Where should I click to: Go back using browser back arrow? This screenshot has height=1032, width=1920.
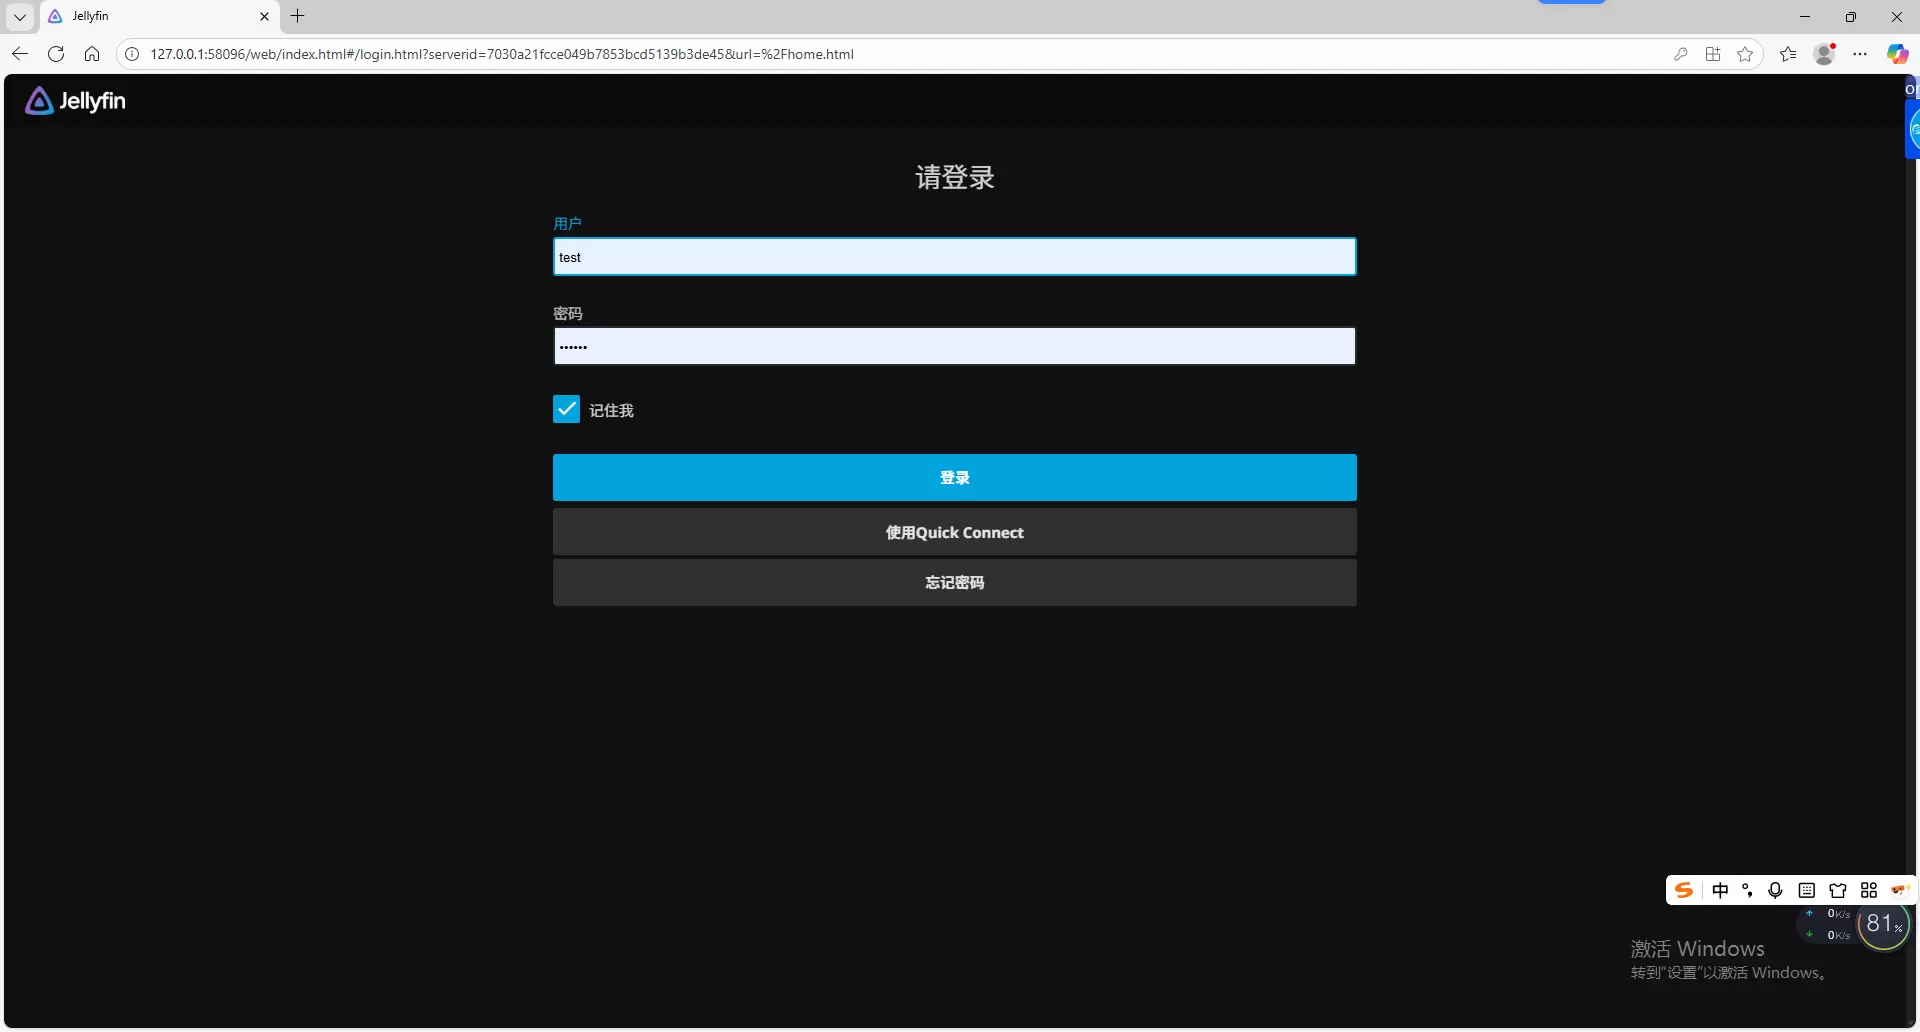click(20, 54)
